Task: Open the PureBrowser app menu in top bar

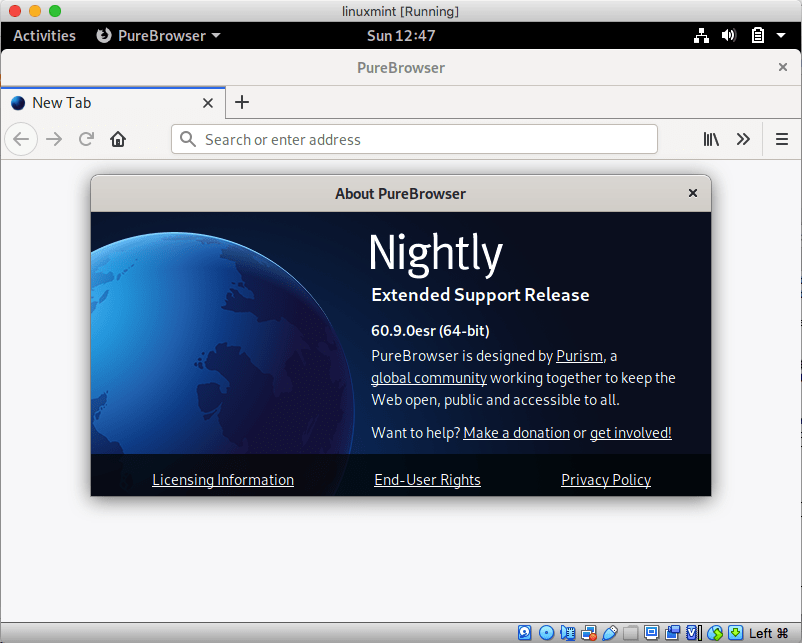Action: coord(159,36)
